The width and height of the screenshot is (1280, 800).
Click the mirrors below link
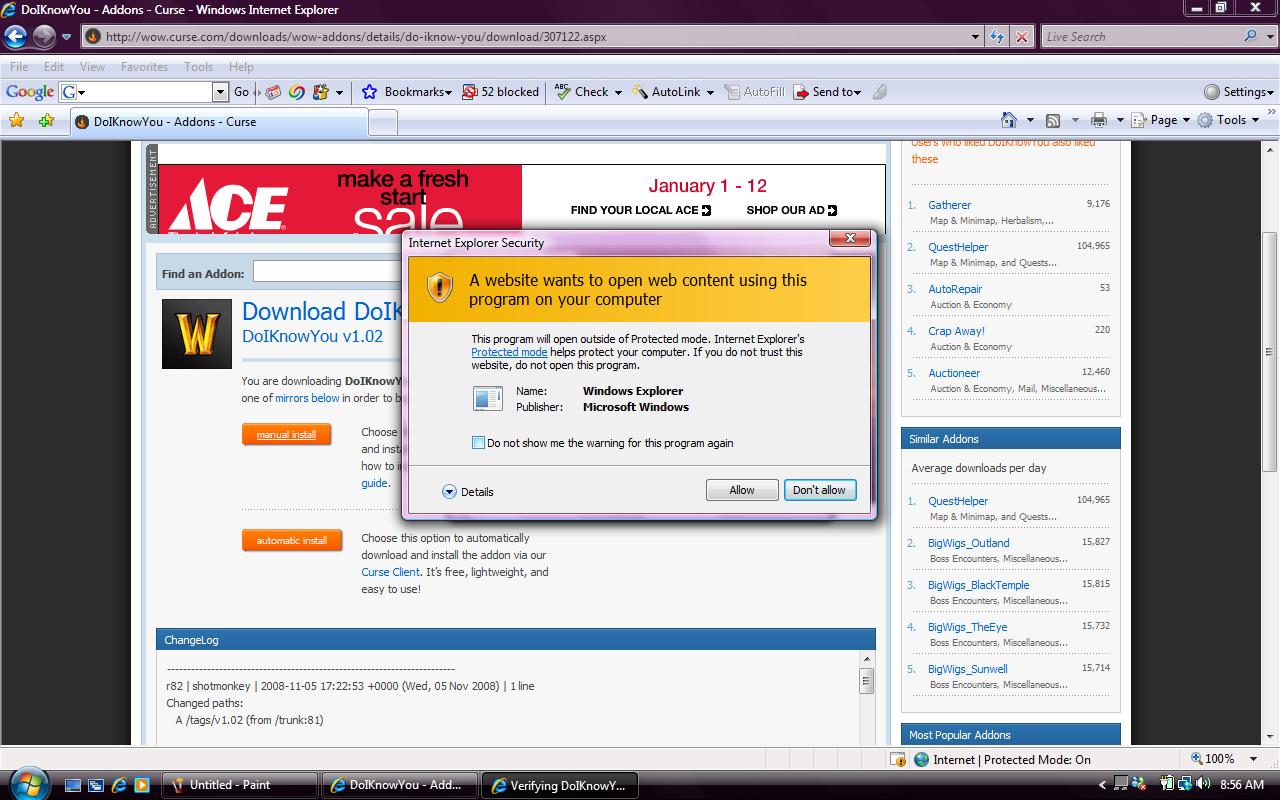307,398
